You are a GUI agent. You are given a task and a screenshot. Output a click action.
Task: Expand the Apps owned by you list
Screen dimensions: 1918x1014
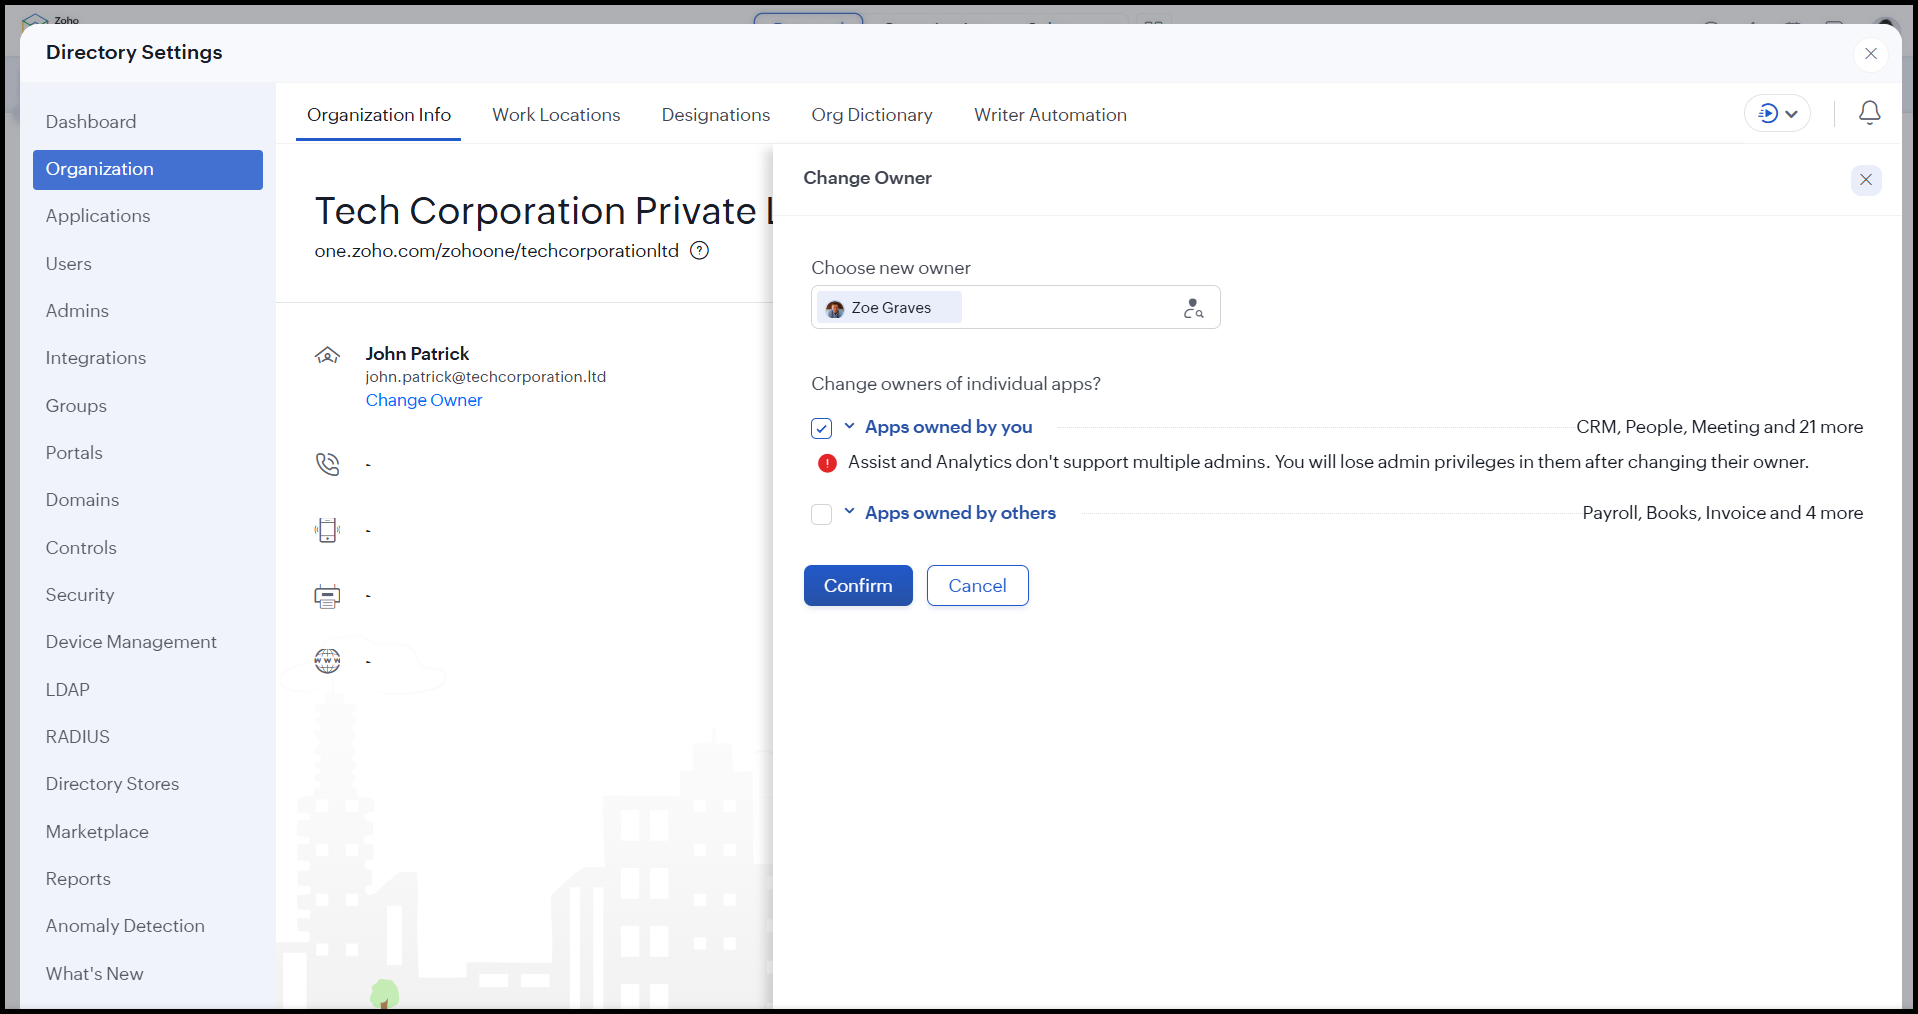click(x=849, y=426)
